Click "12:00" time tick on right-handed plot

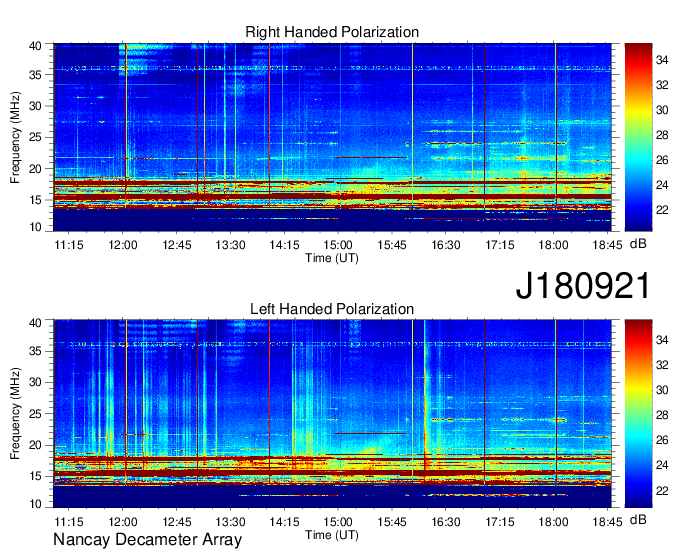click(123, 245)
